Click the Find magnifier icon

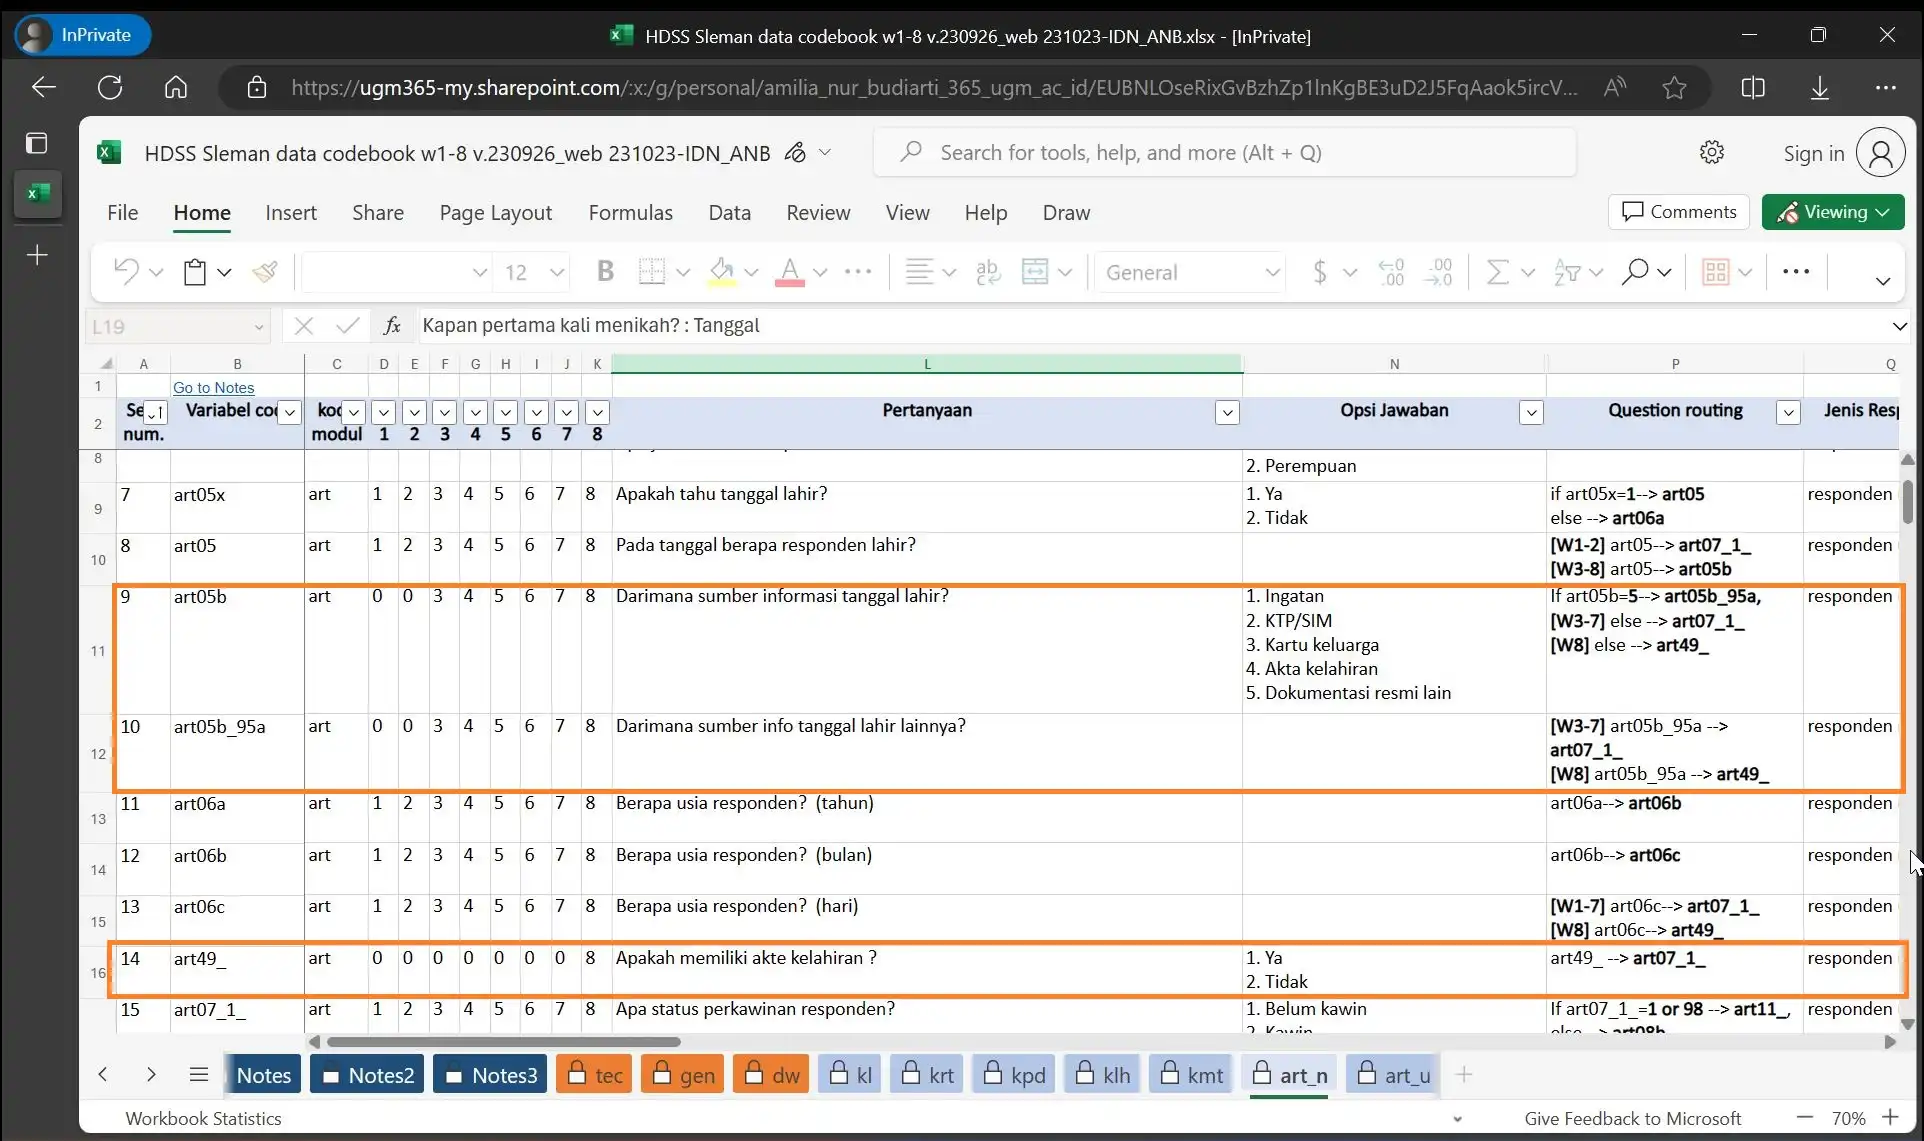pos(1635,272)
